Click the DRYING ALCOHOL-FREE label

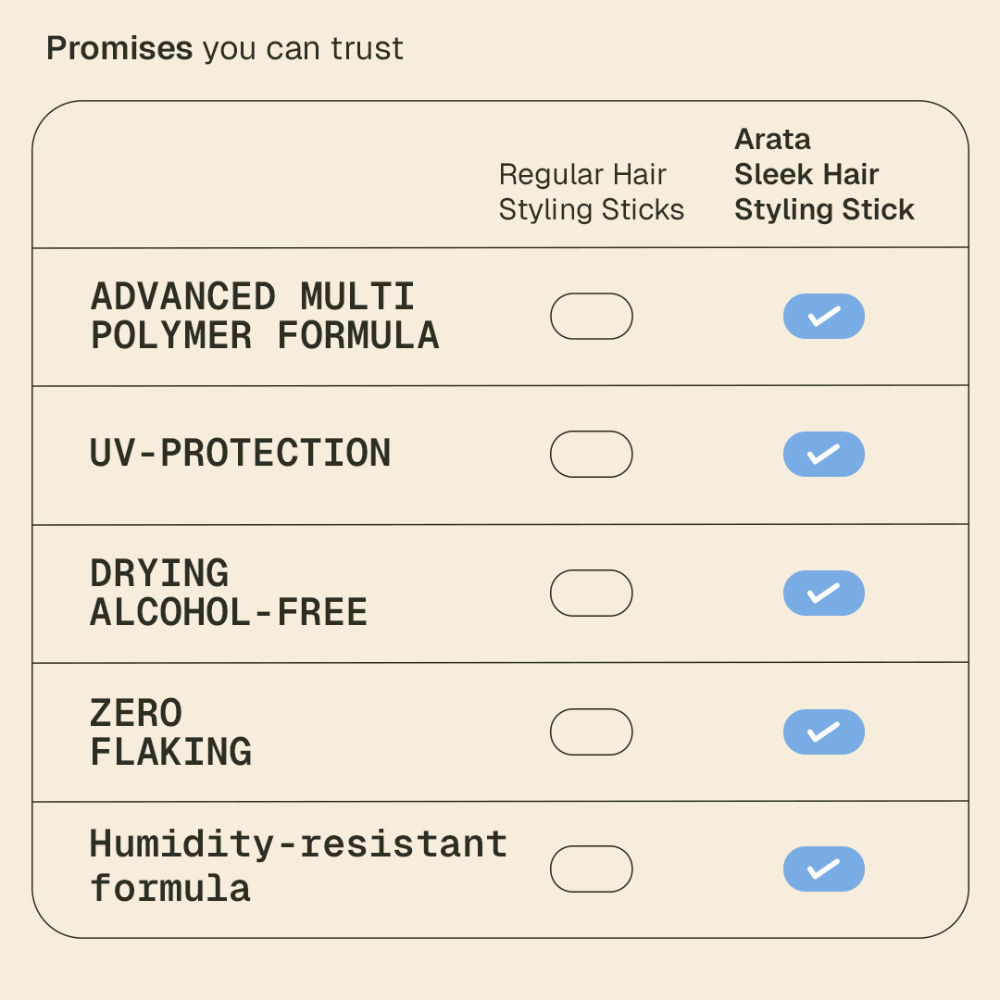pyautogui.click(x=228, y=592)
